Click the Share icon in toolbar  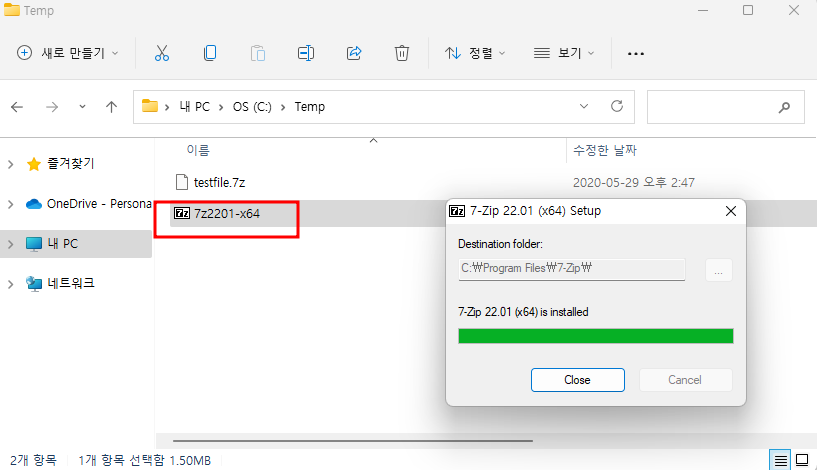tap(354, 53)
